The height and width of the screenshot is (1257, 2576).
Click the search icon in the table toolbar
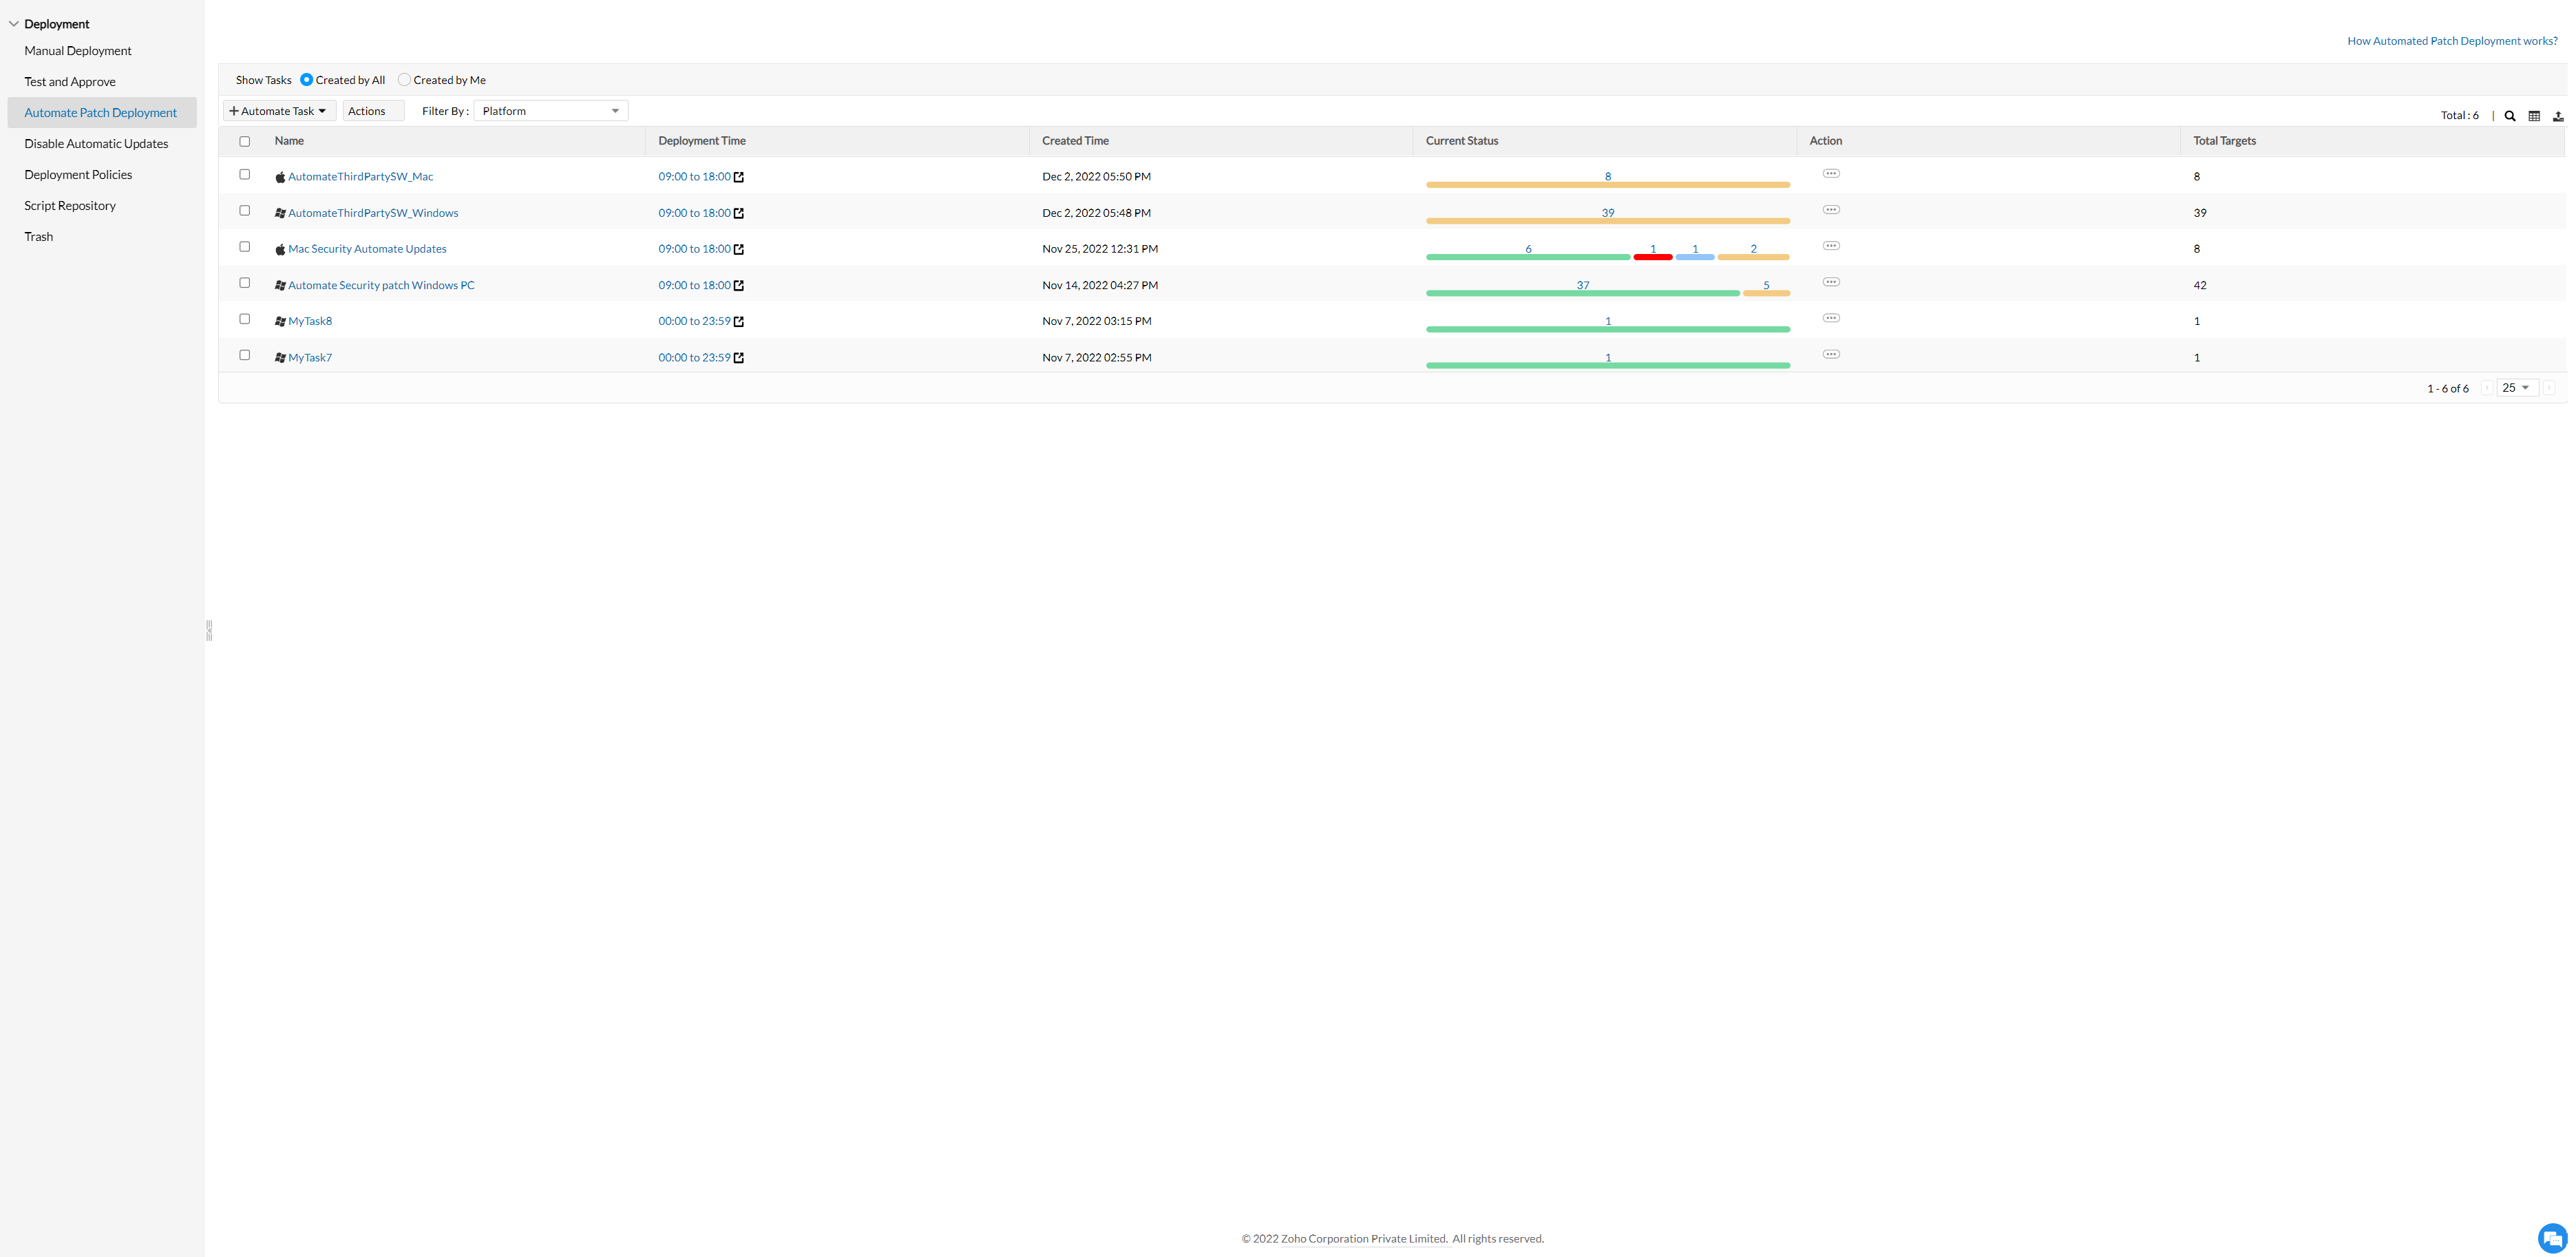click(x=2509, y=116)
